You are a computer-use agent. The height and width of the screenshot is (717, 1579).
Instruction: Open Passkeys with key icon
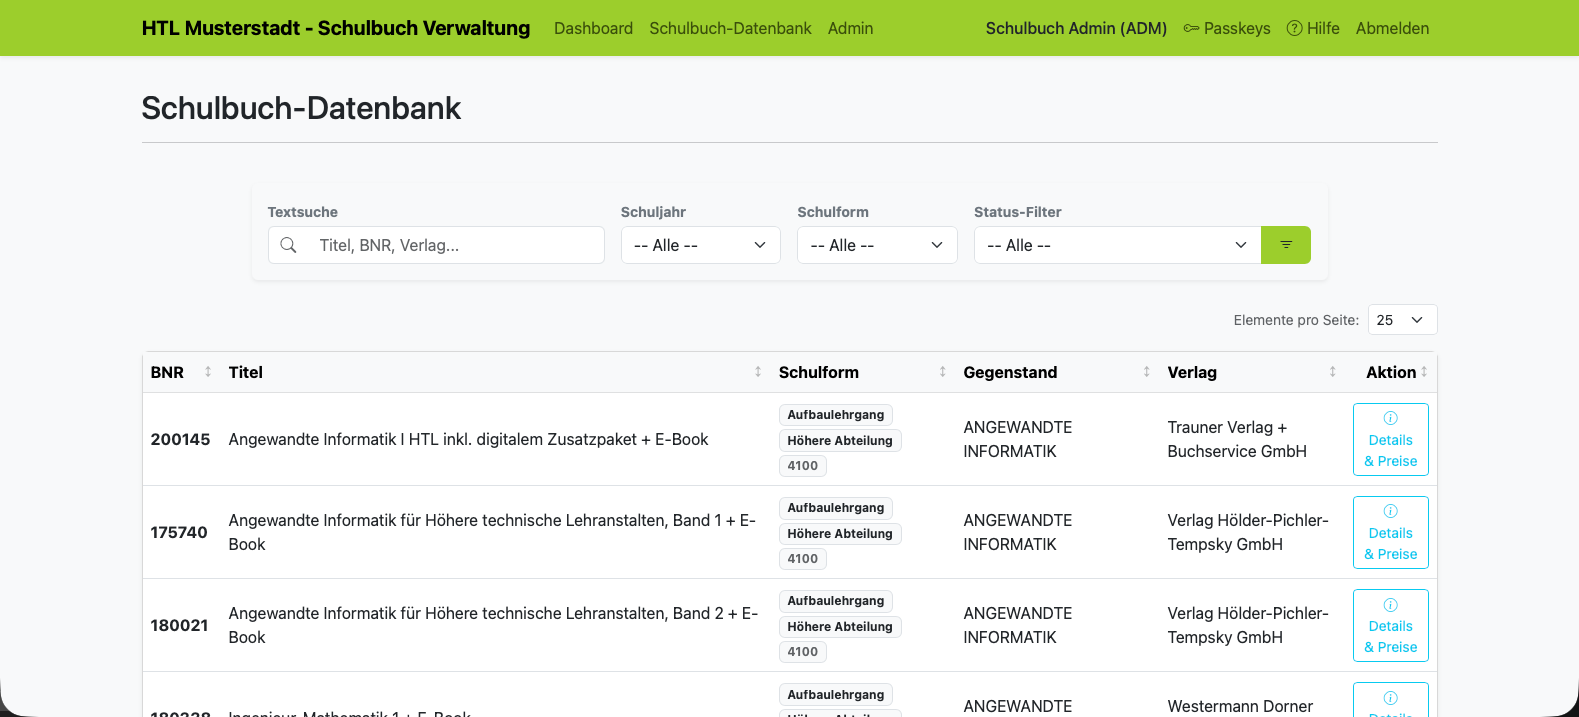coord(1227,28)
